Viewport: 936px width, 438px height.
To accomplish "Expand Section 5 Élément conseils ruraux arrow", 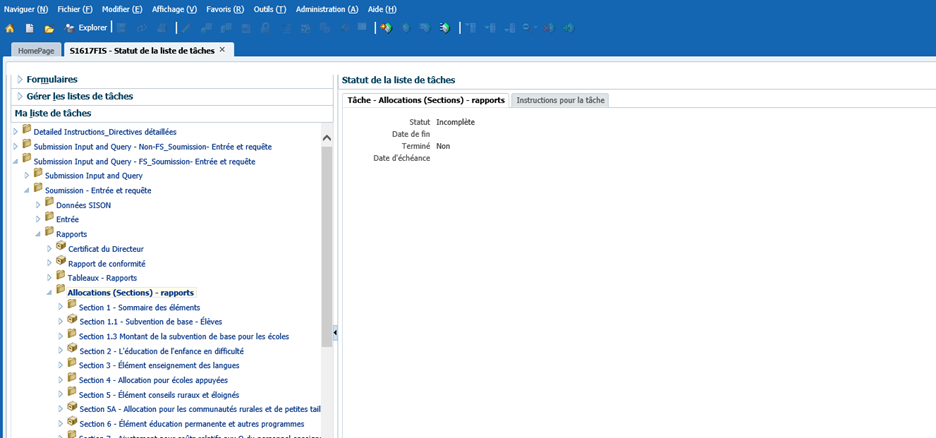I will (61, 395).
